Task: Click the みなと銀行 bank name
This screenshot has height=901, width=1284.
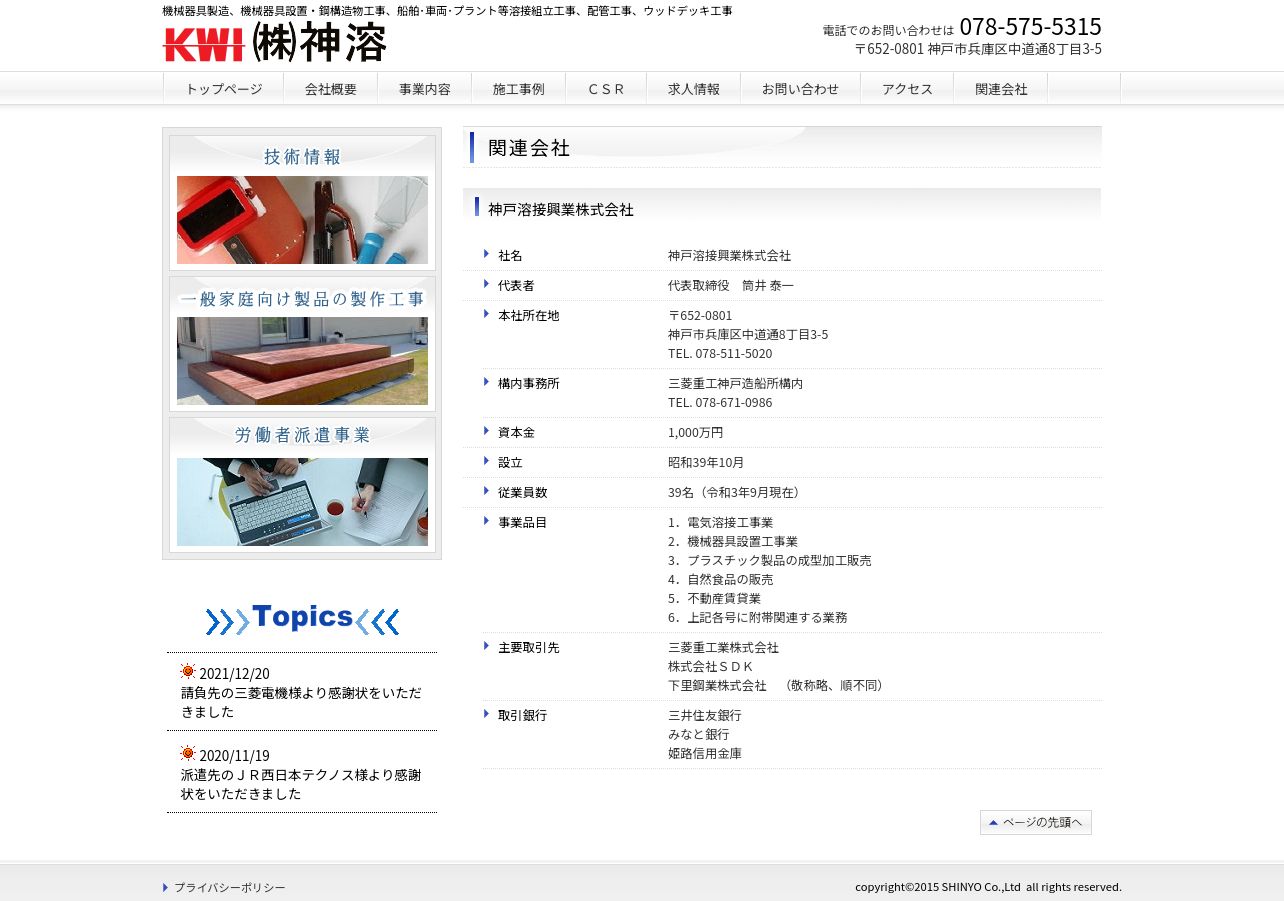Action: 699,734
